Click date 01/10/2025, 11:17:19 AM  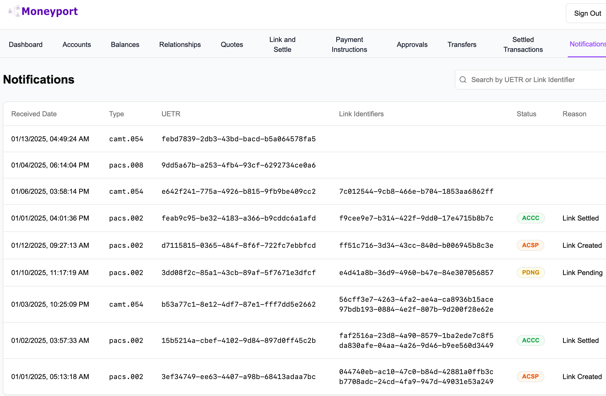[50, 273]
